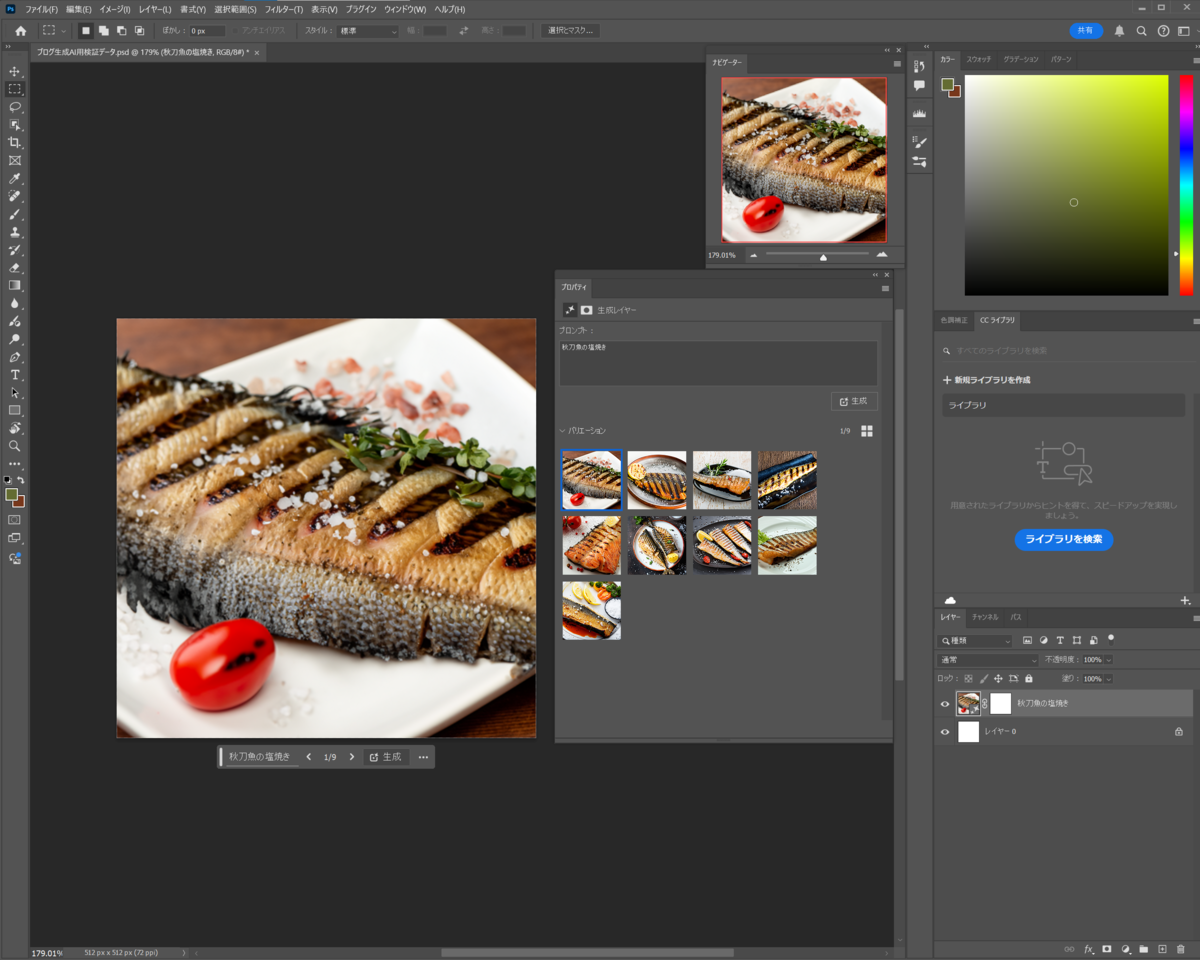Switch to the スウォッチ tab
This screenshot has height=960, width=1200.
point(978,59)
